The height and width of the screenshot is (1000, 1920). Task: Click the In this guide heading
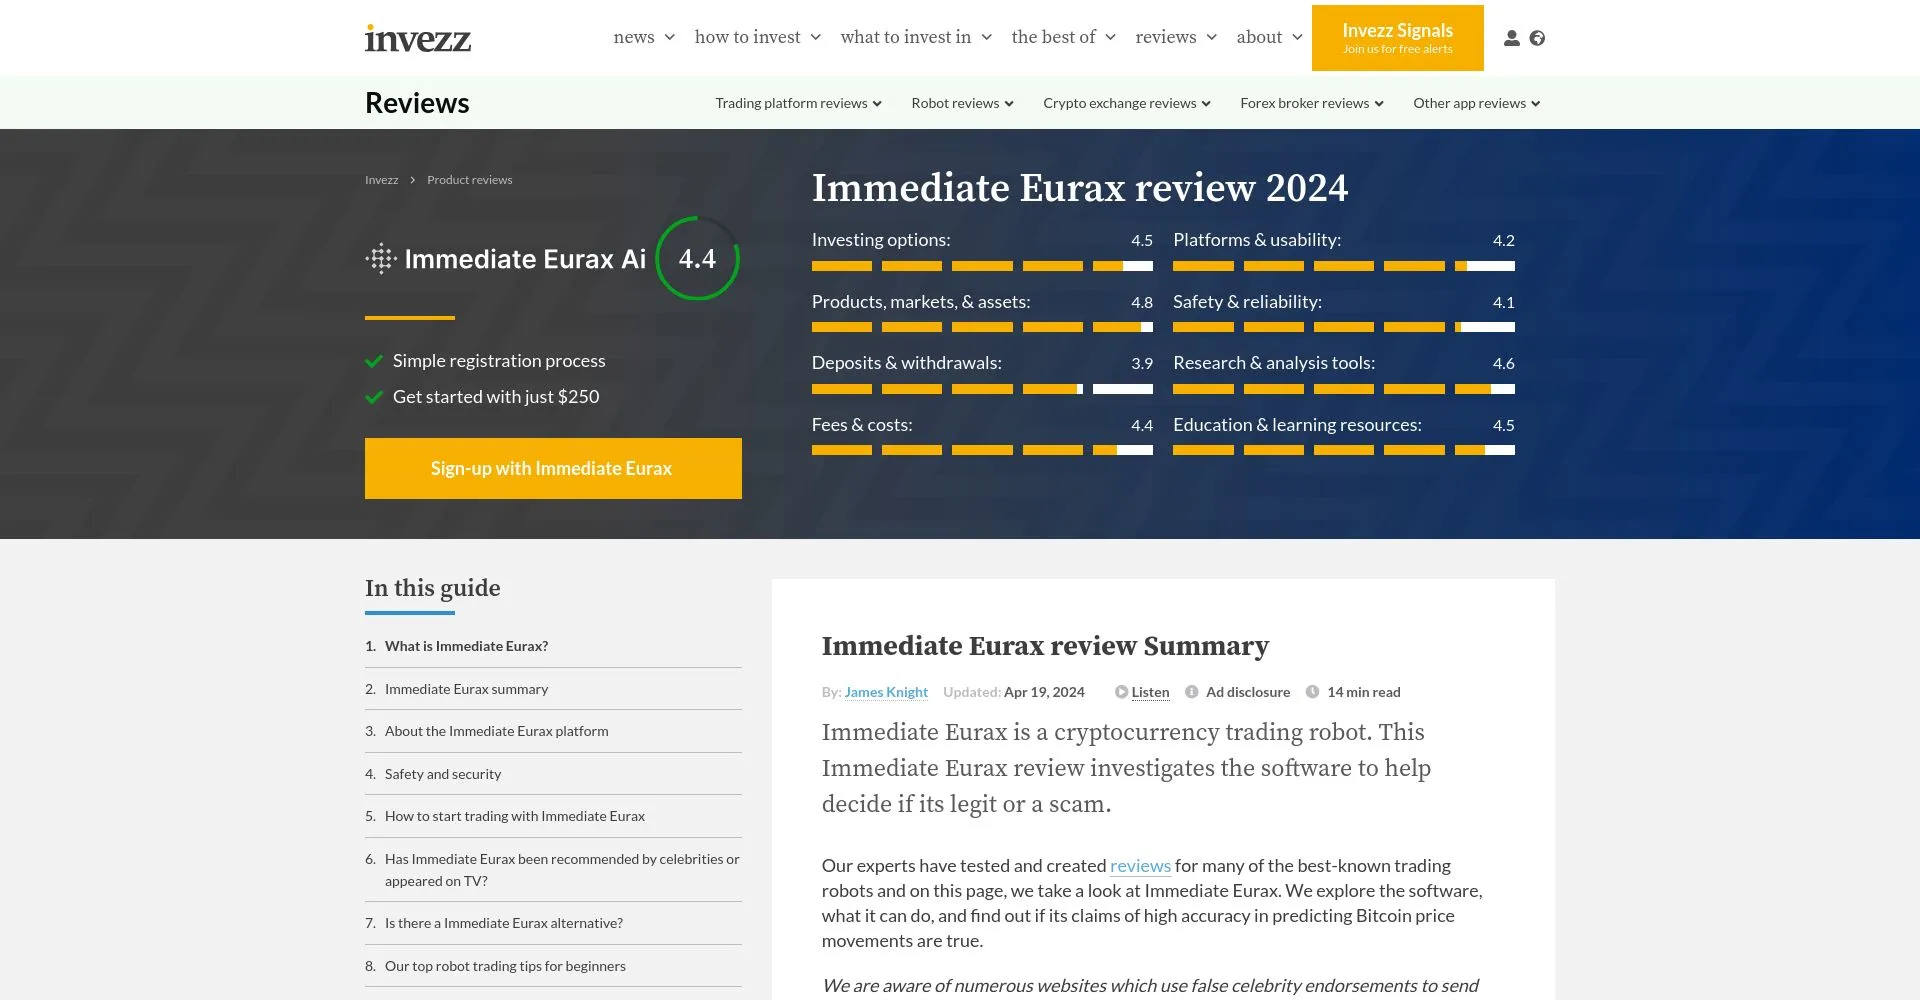click(433, 588)
